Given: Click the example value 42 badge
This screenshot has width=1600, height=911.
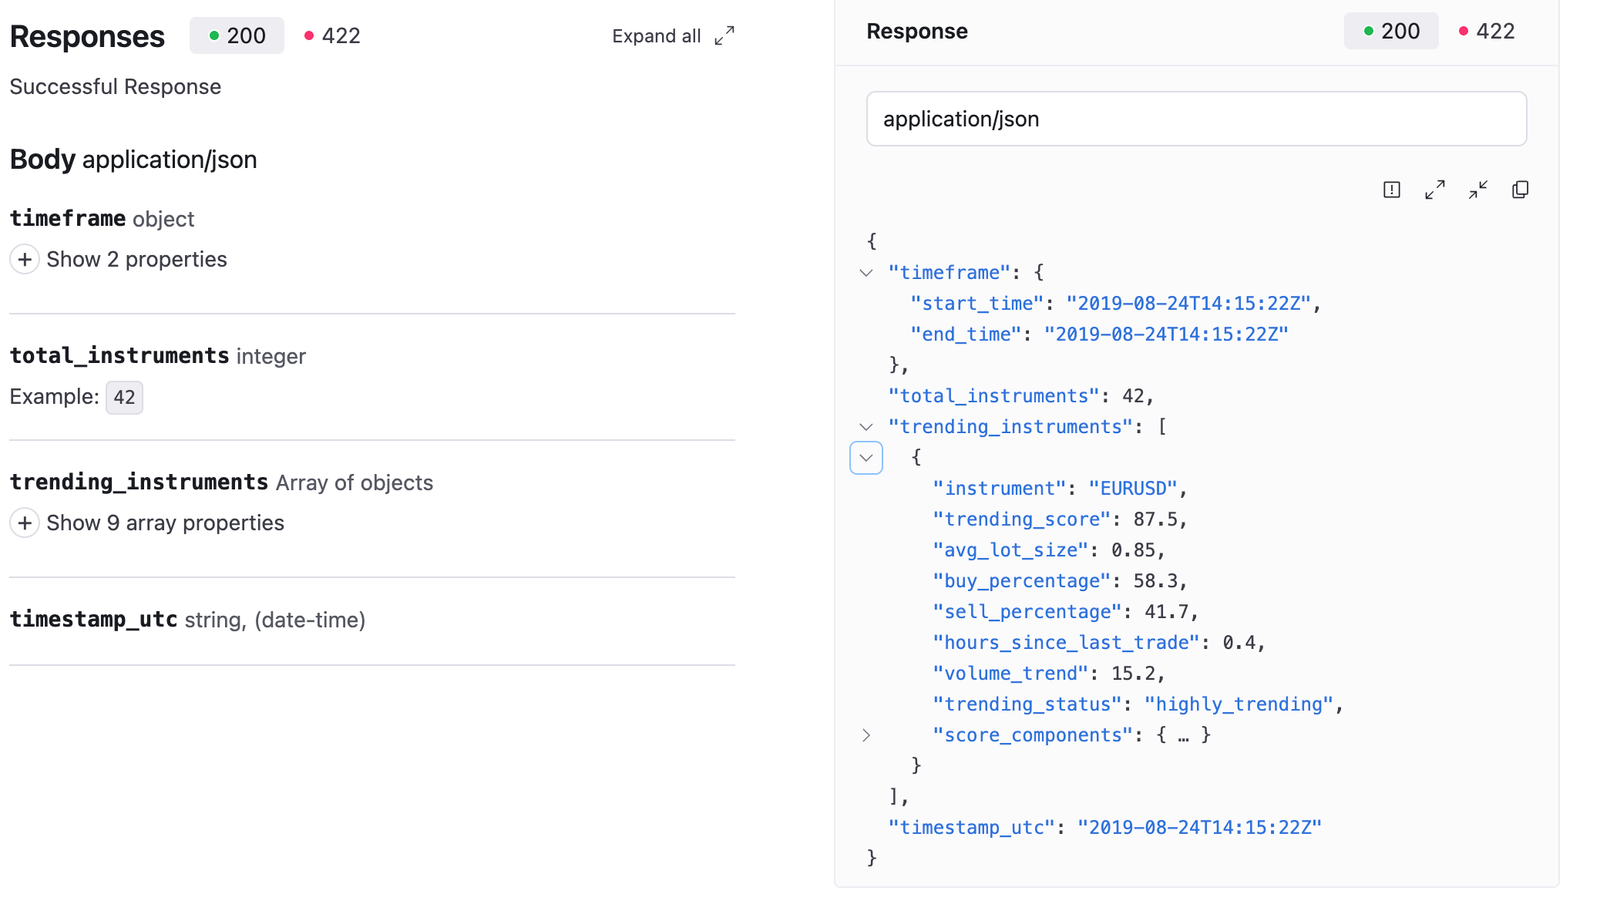Looking at the screenshot, I should point(124,398).
